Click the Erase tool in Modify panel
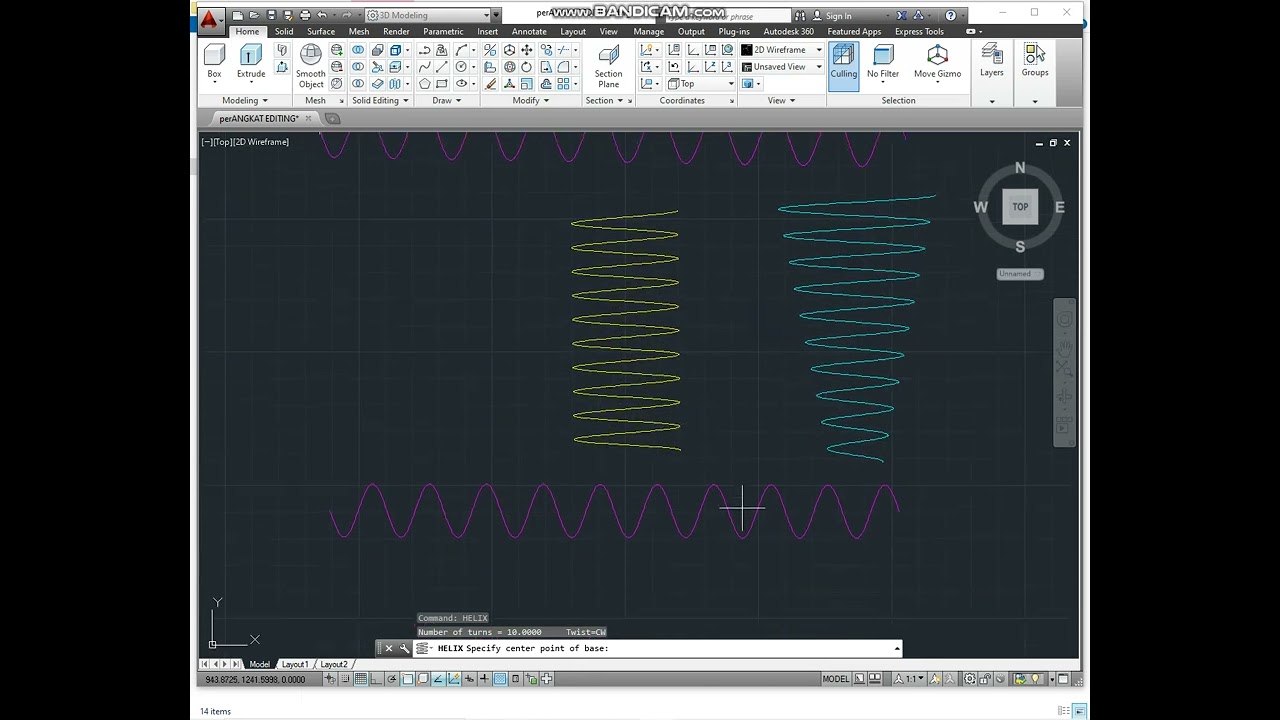This screenshot has height=720, width=1280. [x=491, y=84]
